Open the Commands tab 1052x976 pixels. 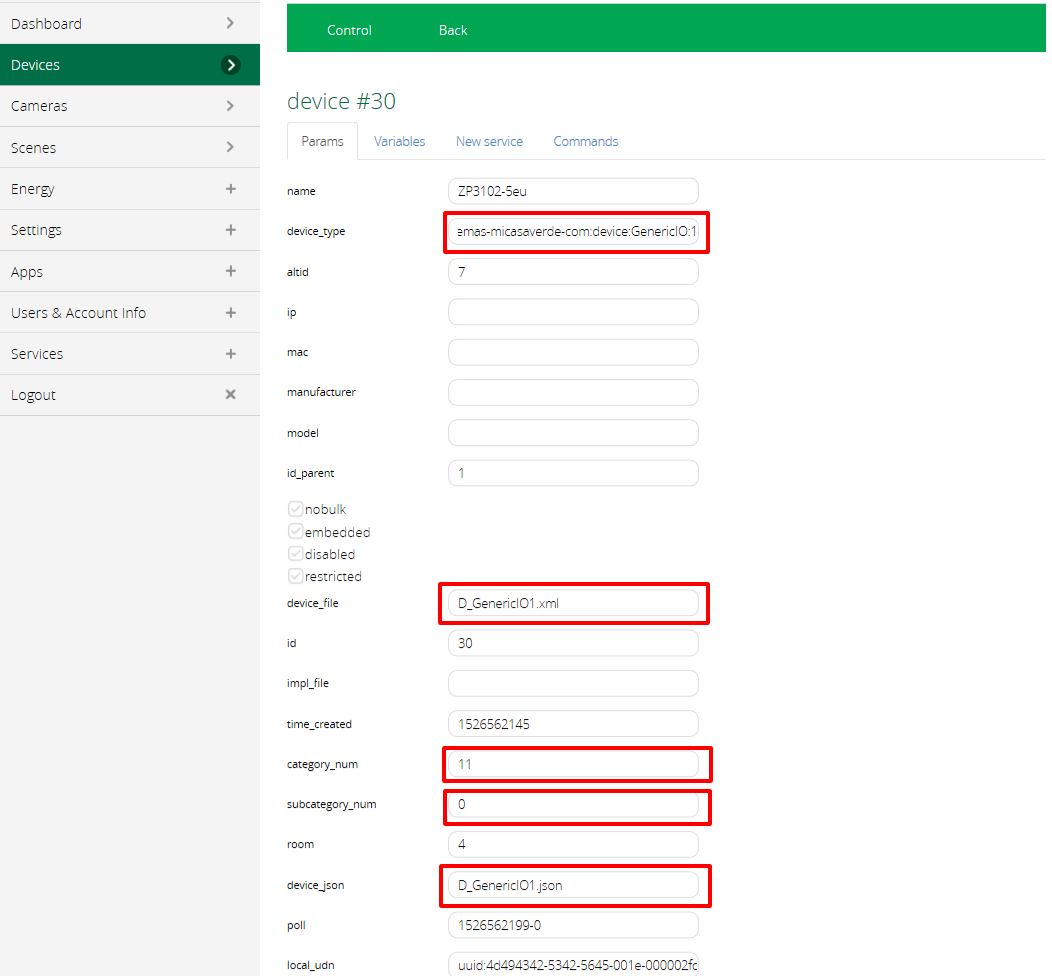tap(586, 142)
